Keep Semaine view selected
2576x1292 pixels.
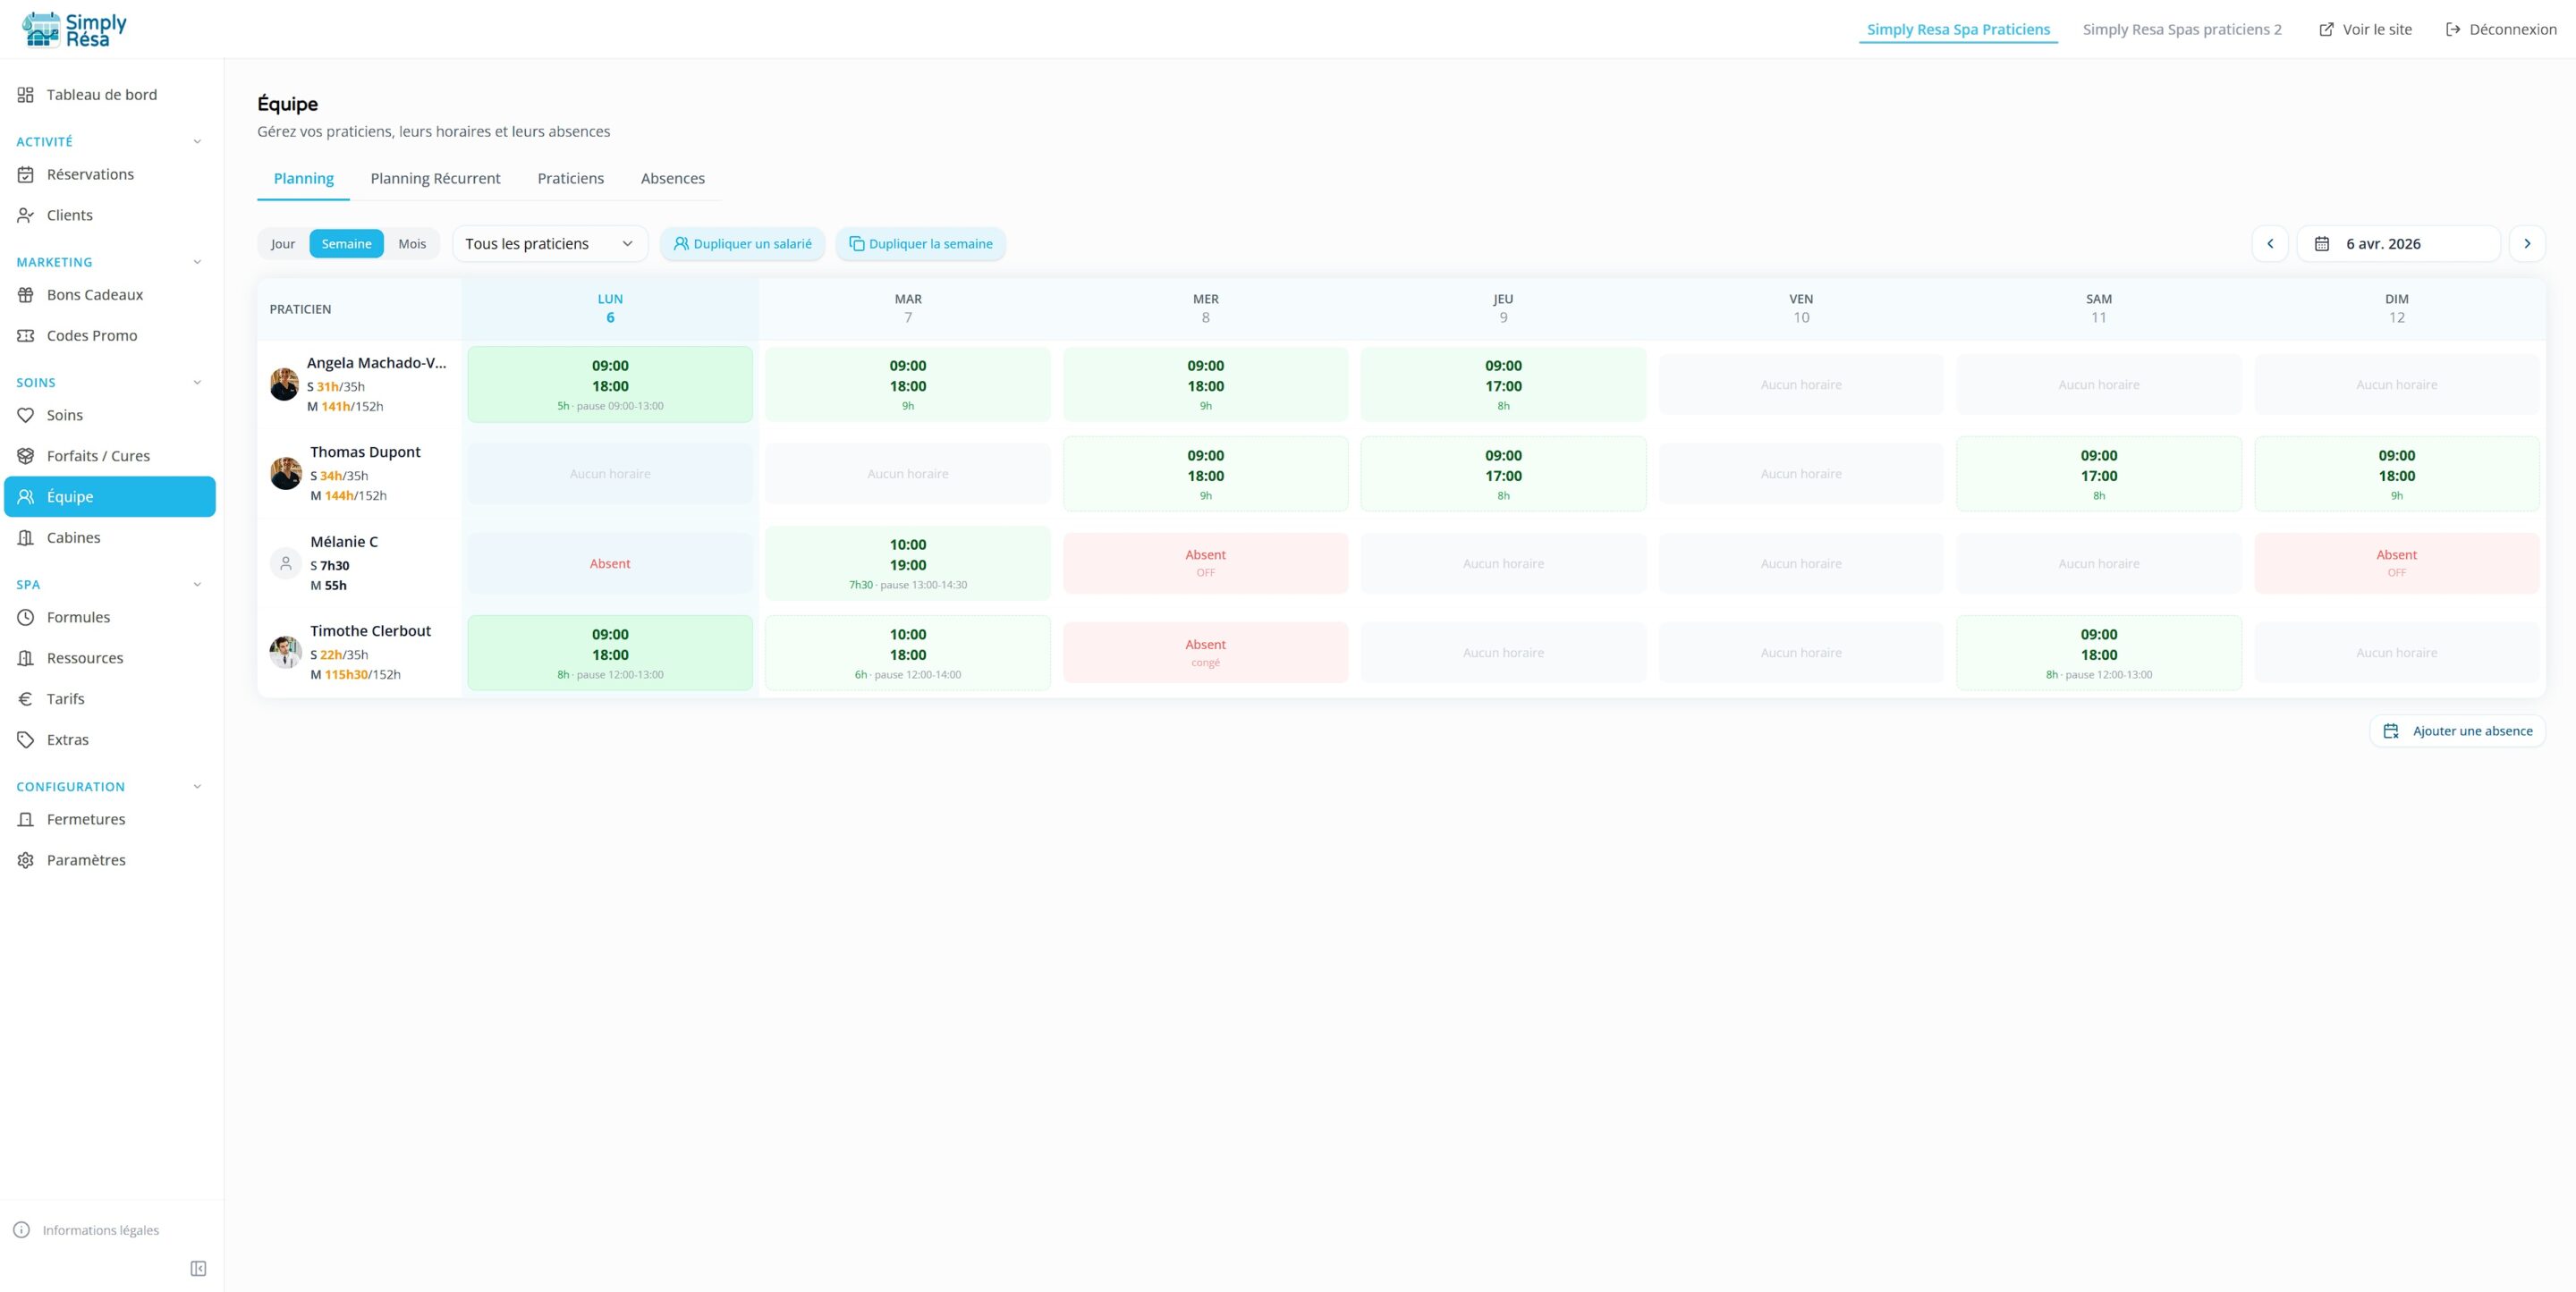click(x=347, y=243)
